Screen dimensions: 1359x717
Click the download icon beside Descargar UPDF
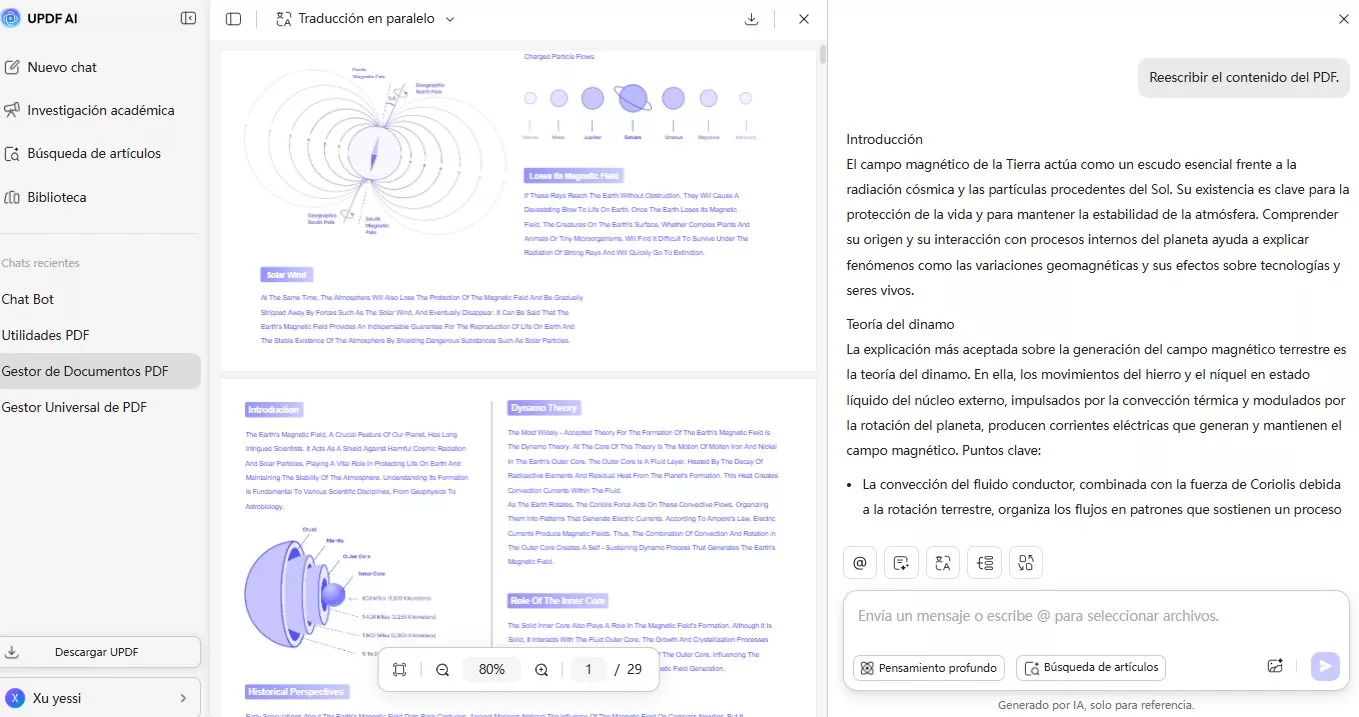point(12,652)
